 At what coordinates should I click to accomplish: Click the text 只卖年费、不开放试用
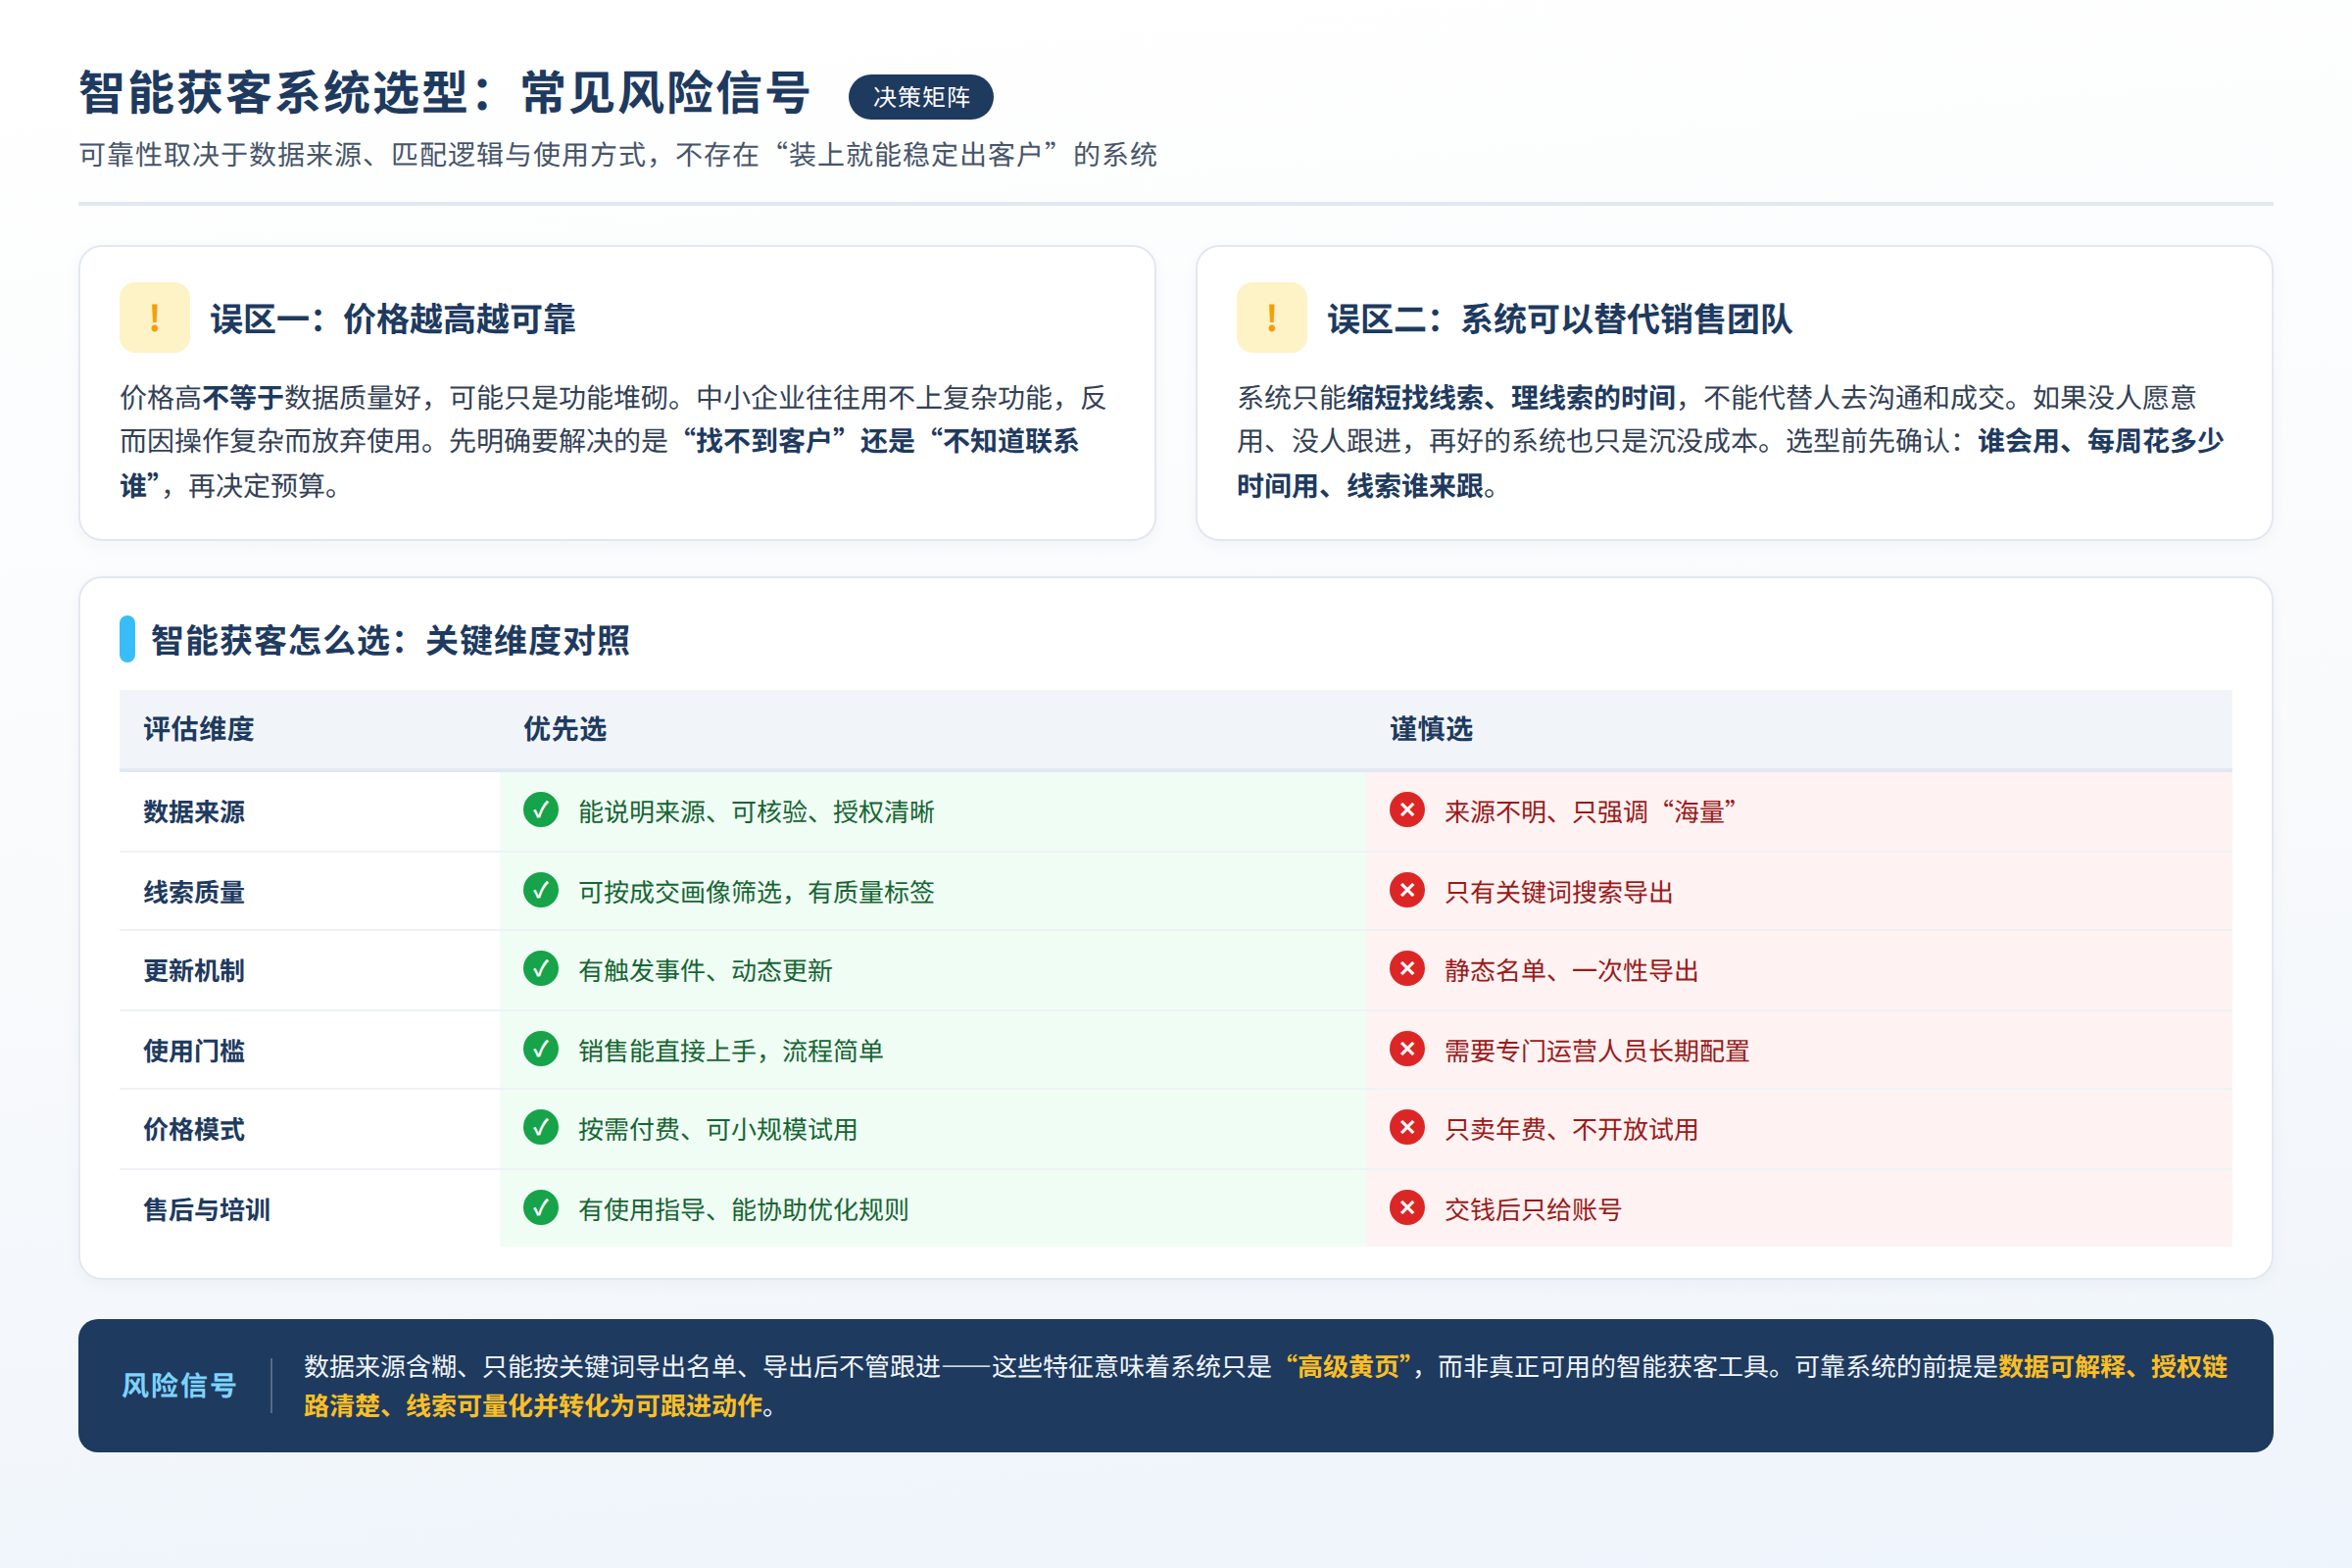click(x=1571, y=1130)
